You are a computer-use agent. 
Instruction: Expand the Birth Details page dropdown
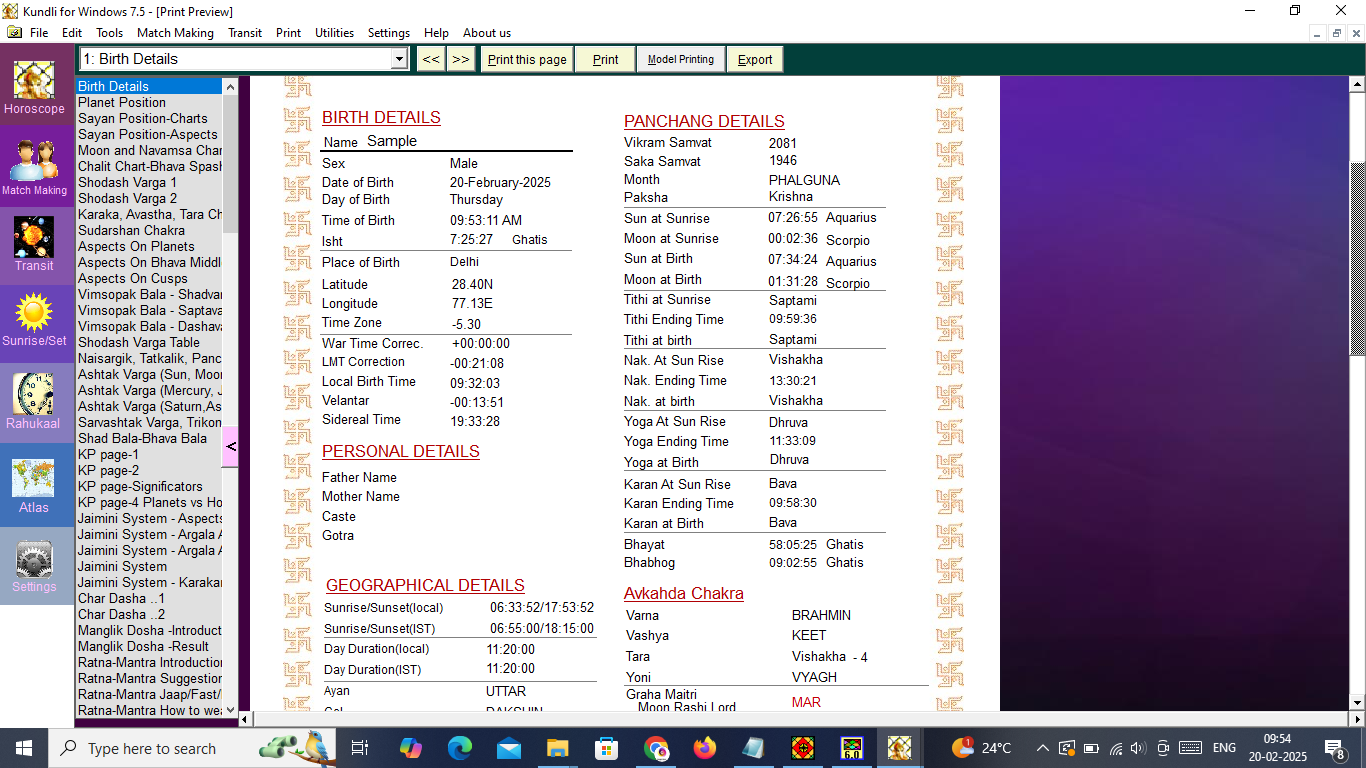[399, 59]
